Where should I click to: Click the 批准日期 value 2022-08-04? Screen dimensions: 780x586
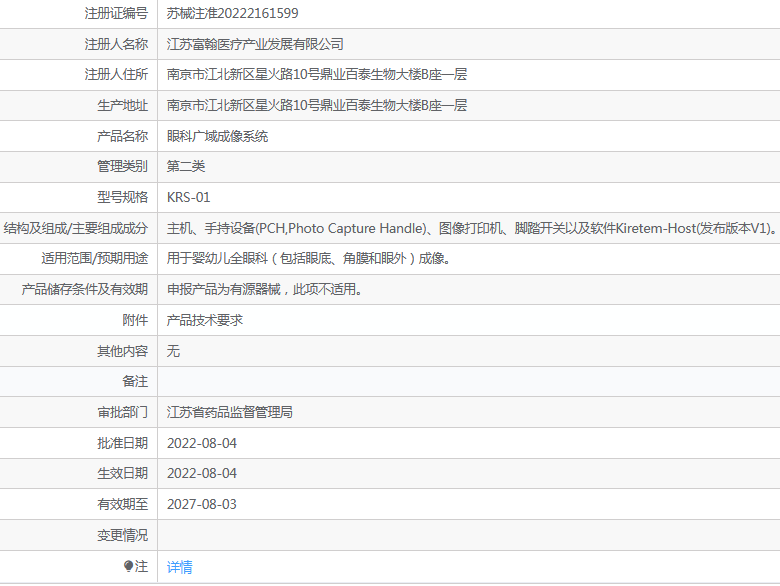201,443
